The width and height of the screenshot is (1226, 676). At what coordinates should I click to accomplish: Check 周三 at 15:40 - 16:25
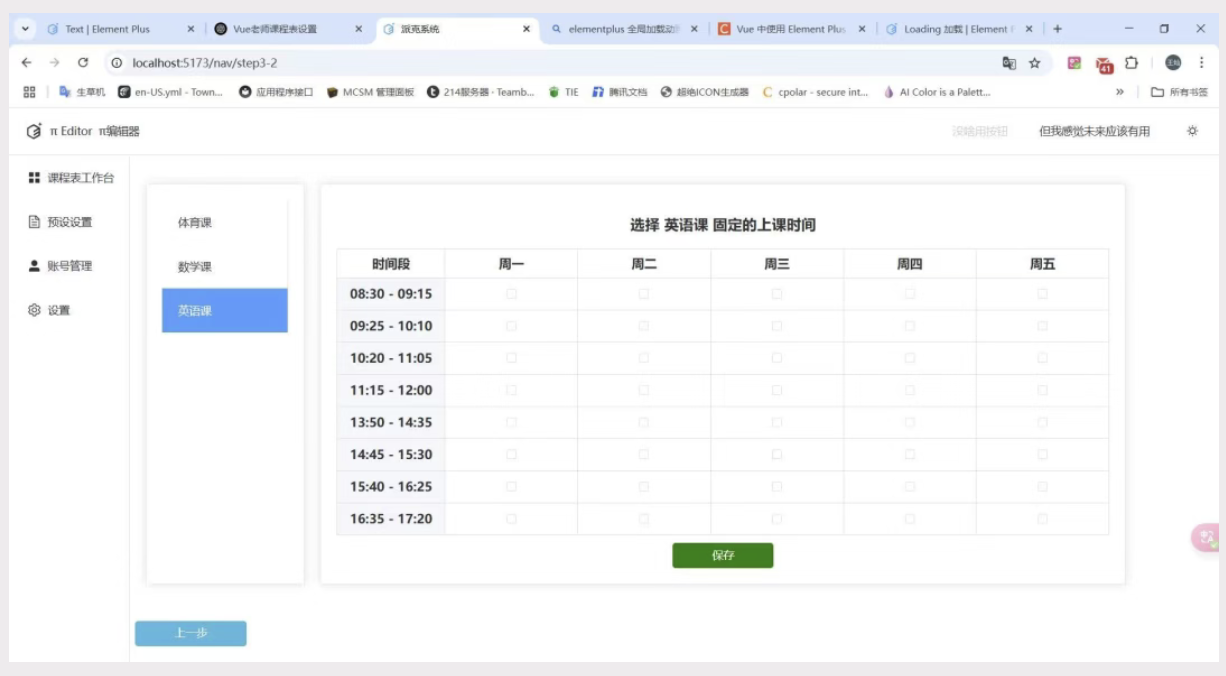point(777,486)
